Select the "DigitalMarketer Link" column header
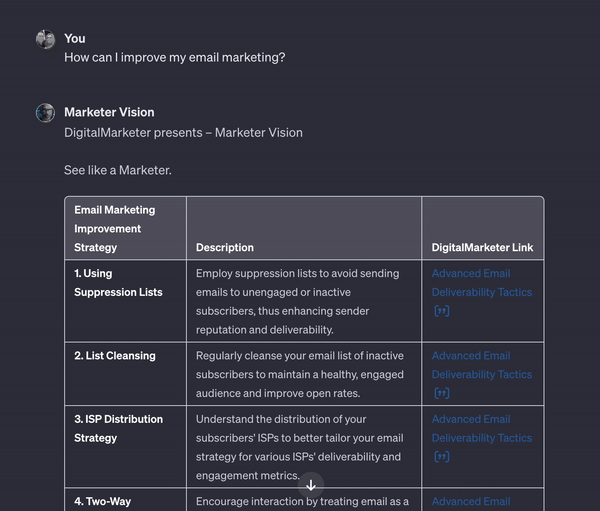 point(482,247)
